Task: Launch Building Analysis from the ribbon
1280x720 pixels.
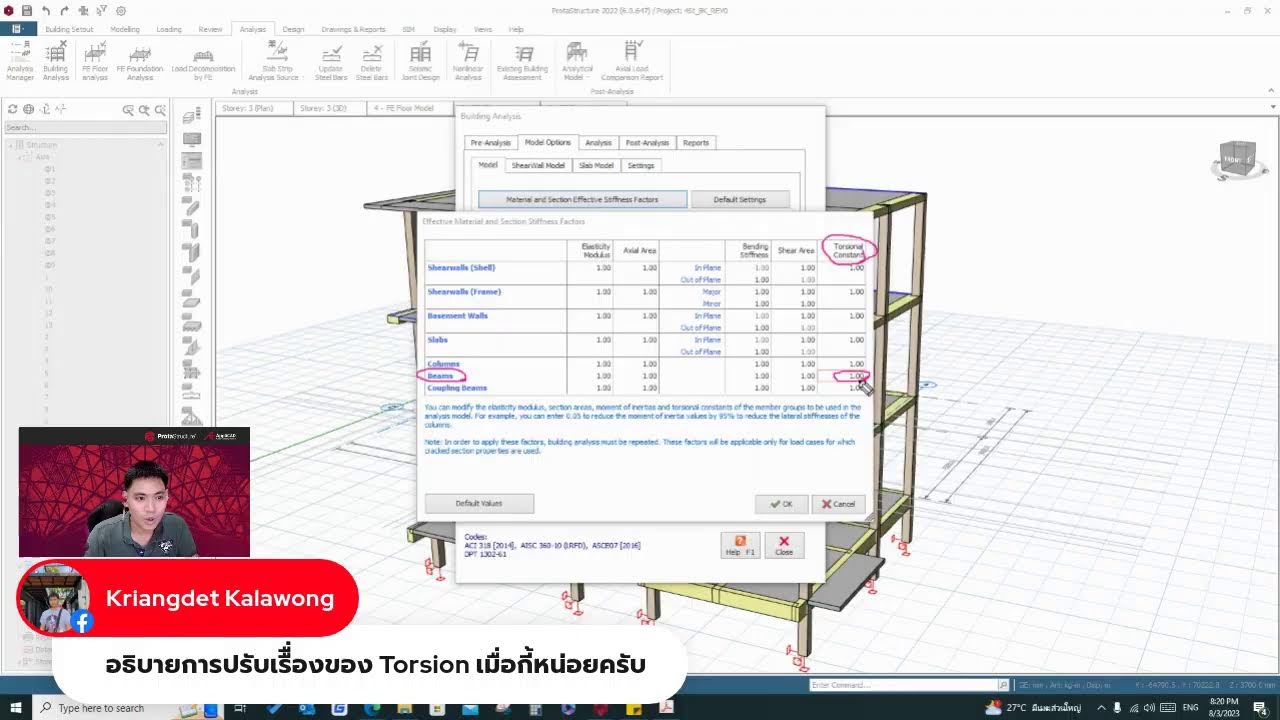Action: click(x=56, y=61)
